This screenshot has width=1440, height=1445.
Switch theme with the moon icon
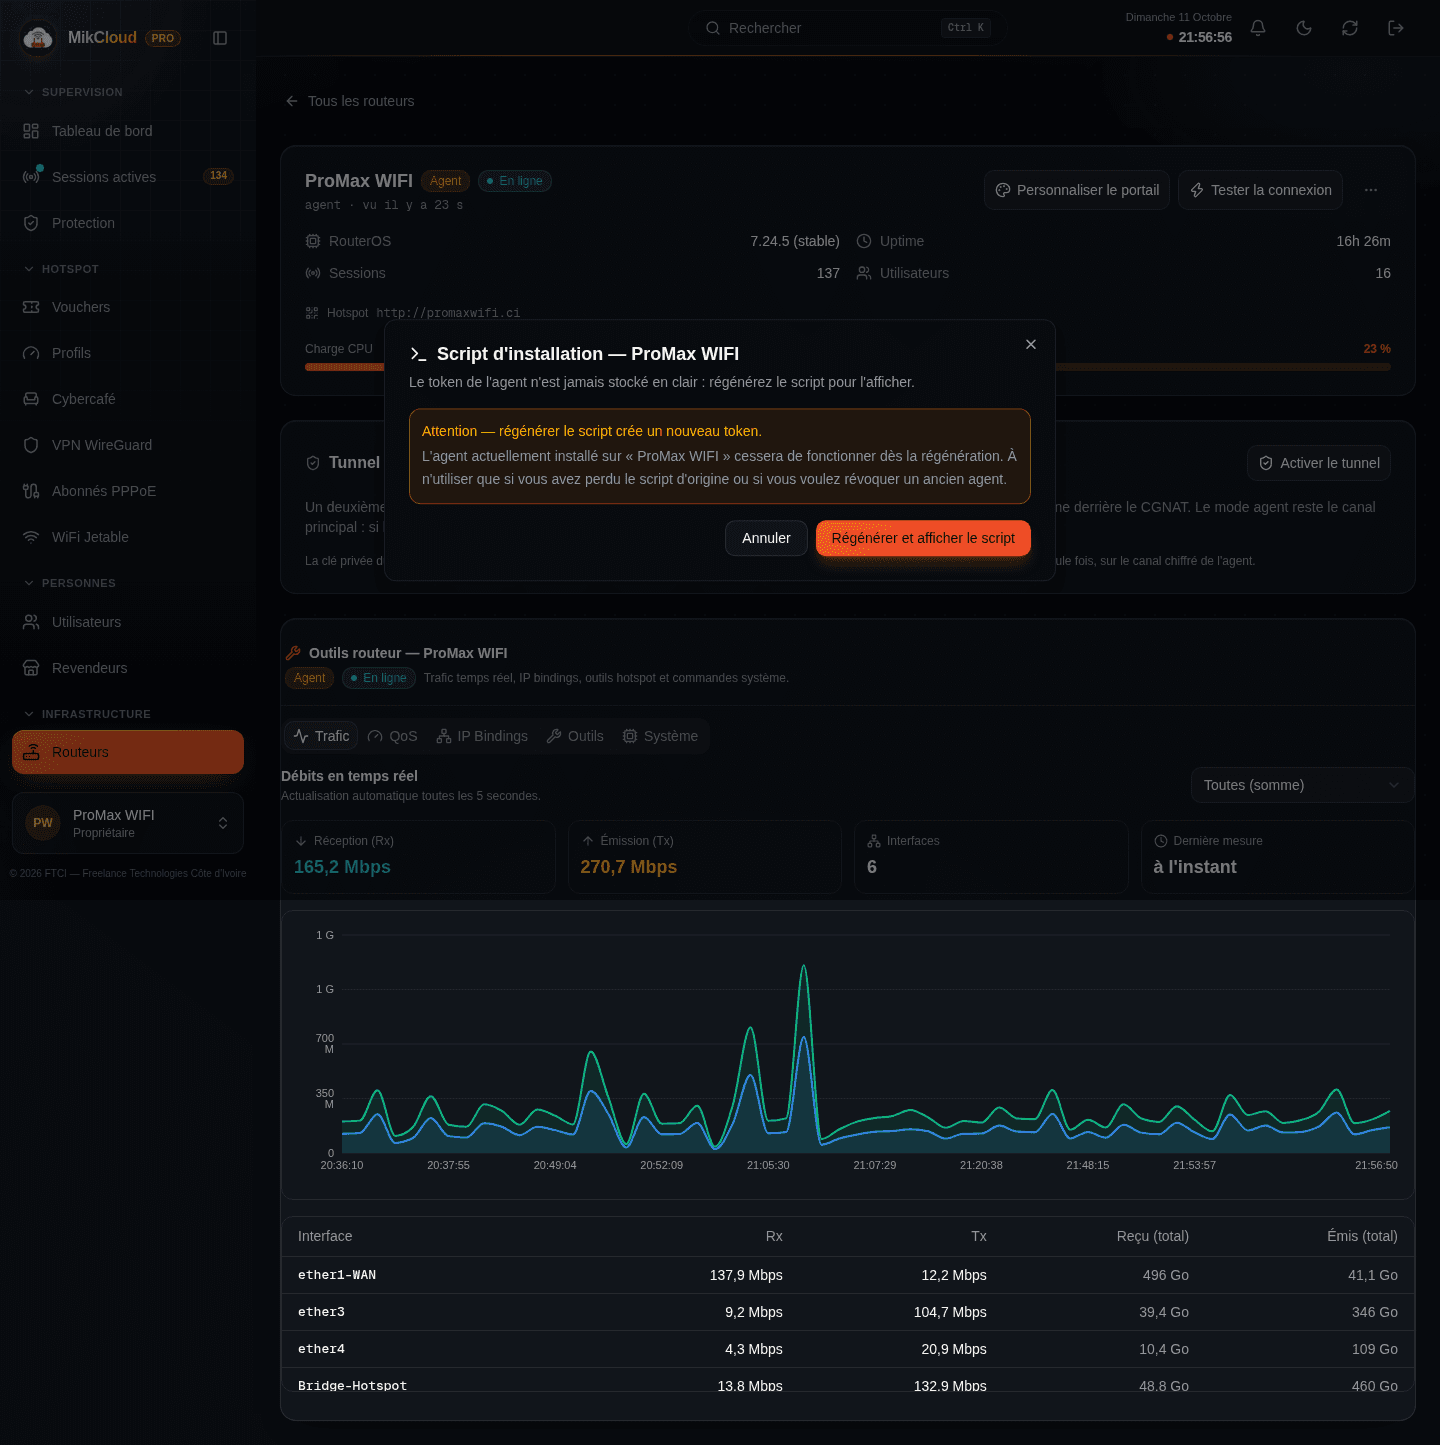1304,28
